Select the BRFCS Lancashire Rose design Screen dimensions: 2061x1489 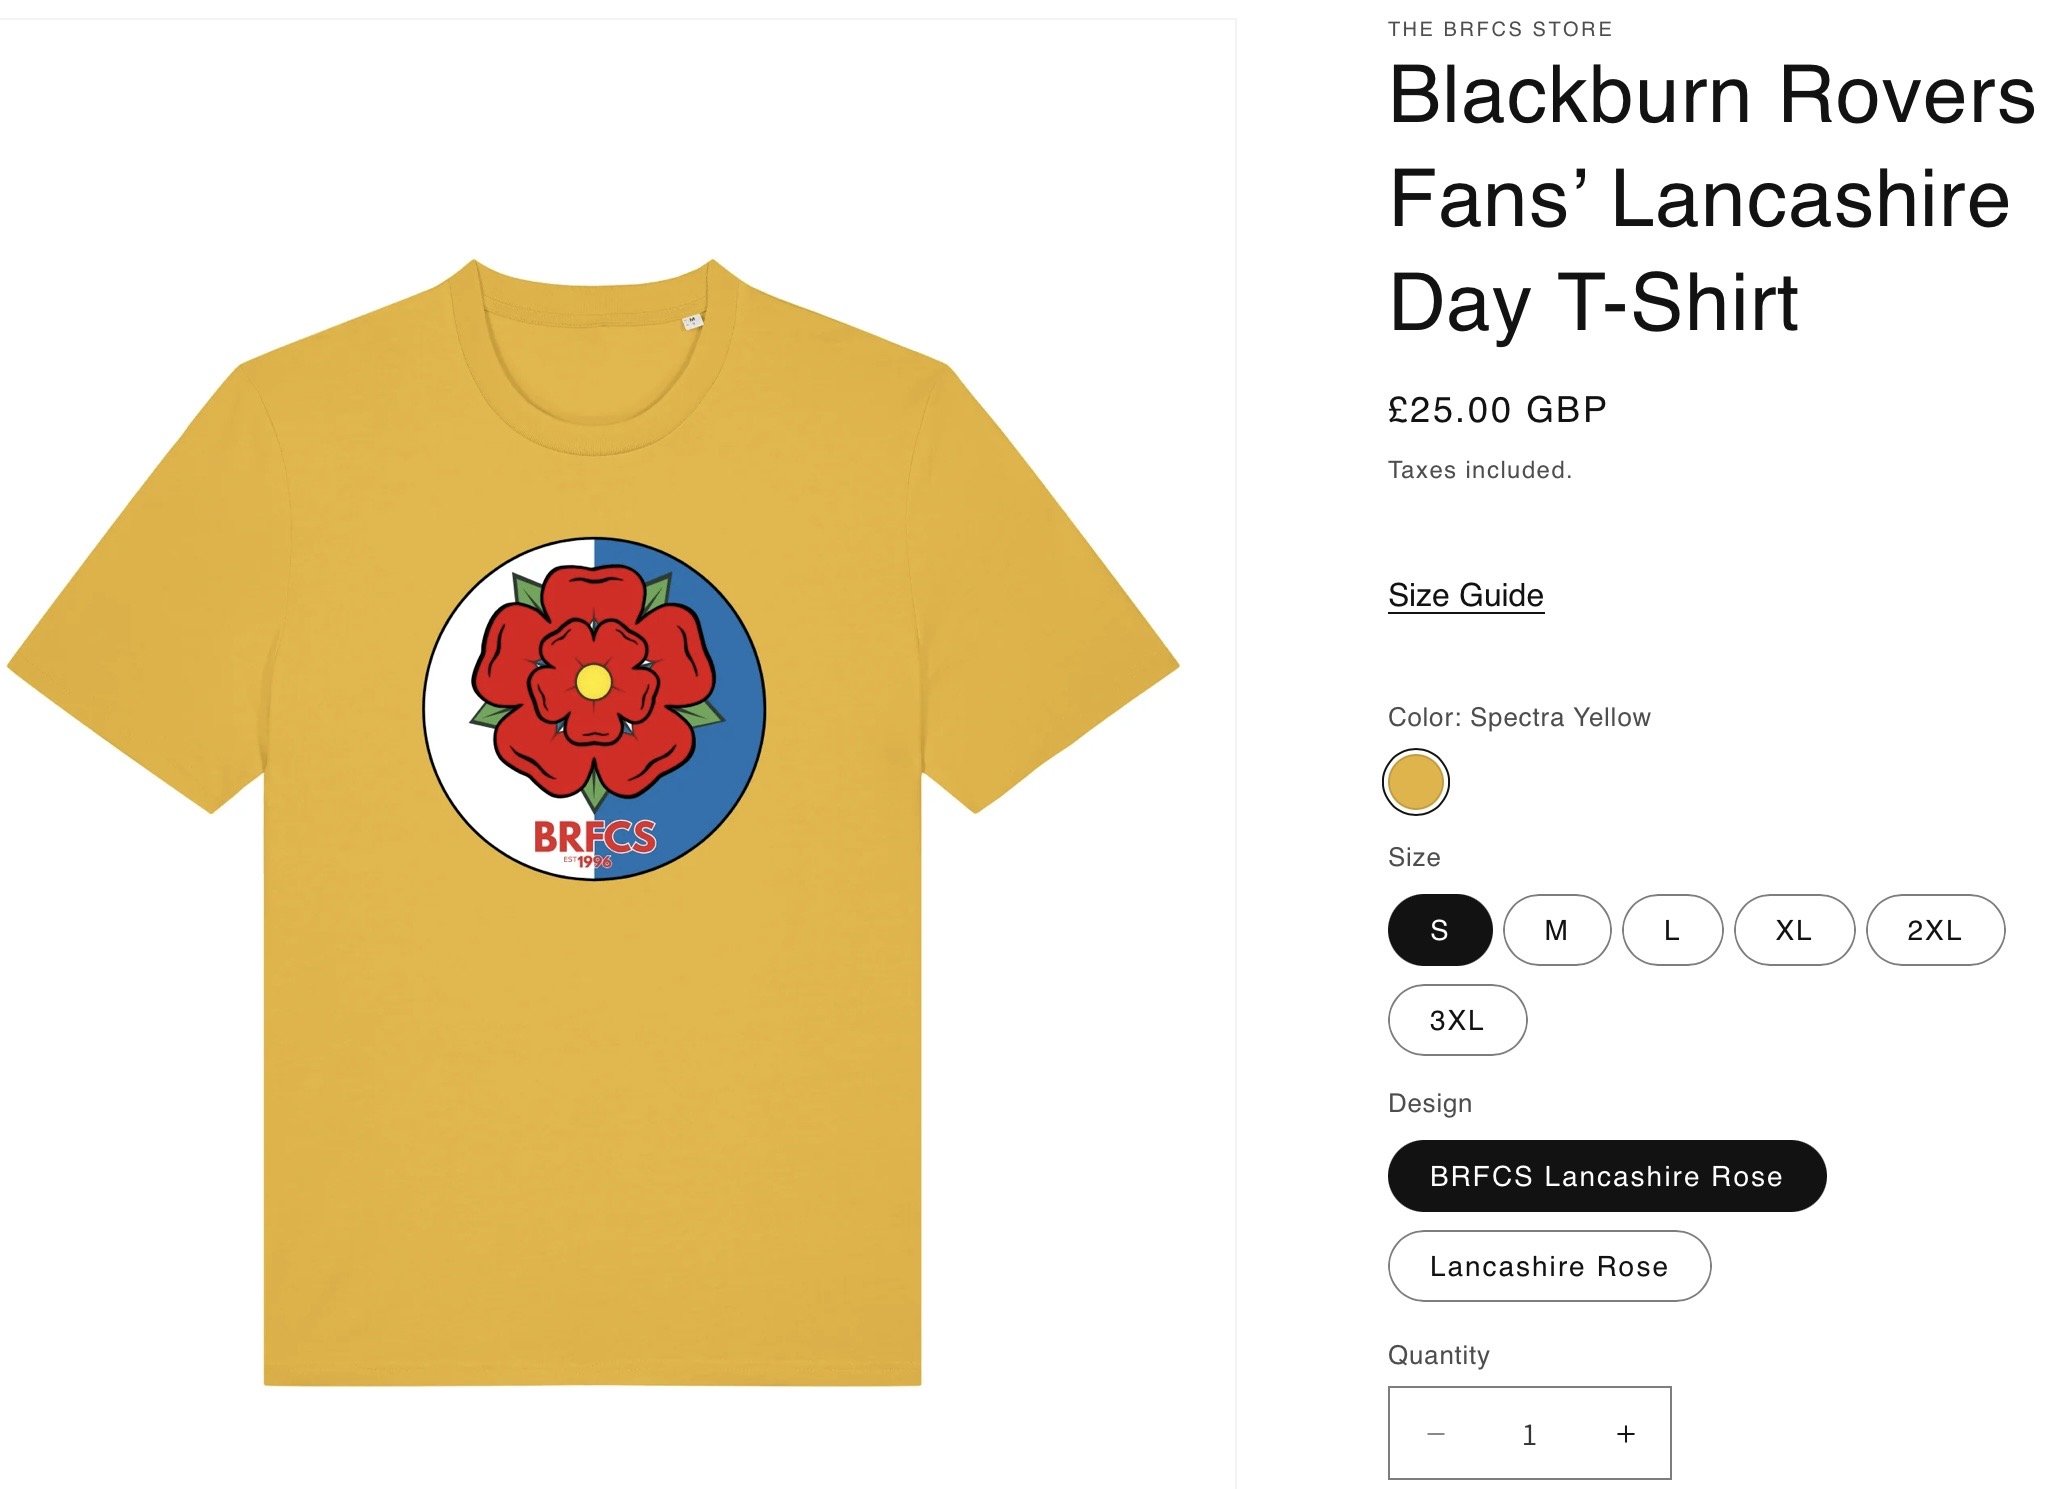click(x=1606, y=1176)
